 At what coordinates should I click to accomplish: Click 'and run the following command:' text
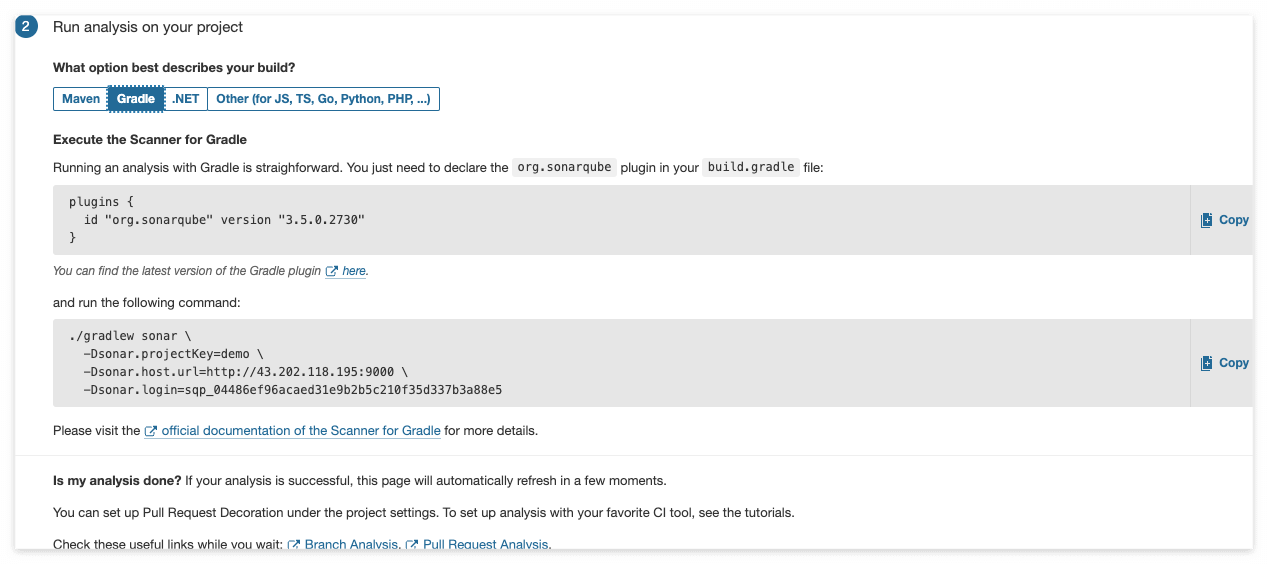pyautogui.click(x=147, y=302)
